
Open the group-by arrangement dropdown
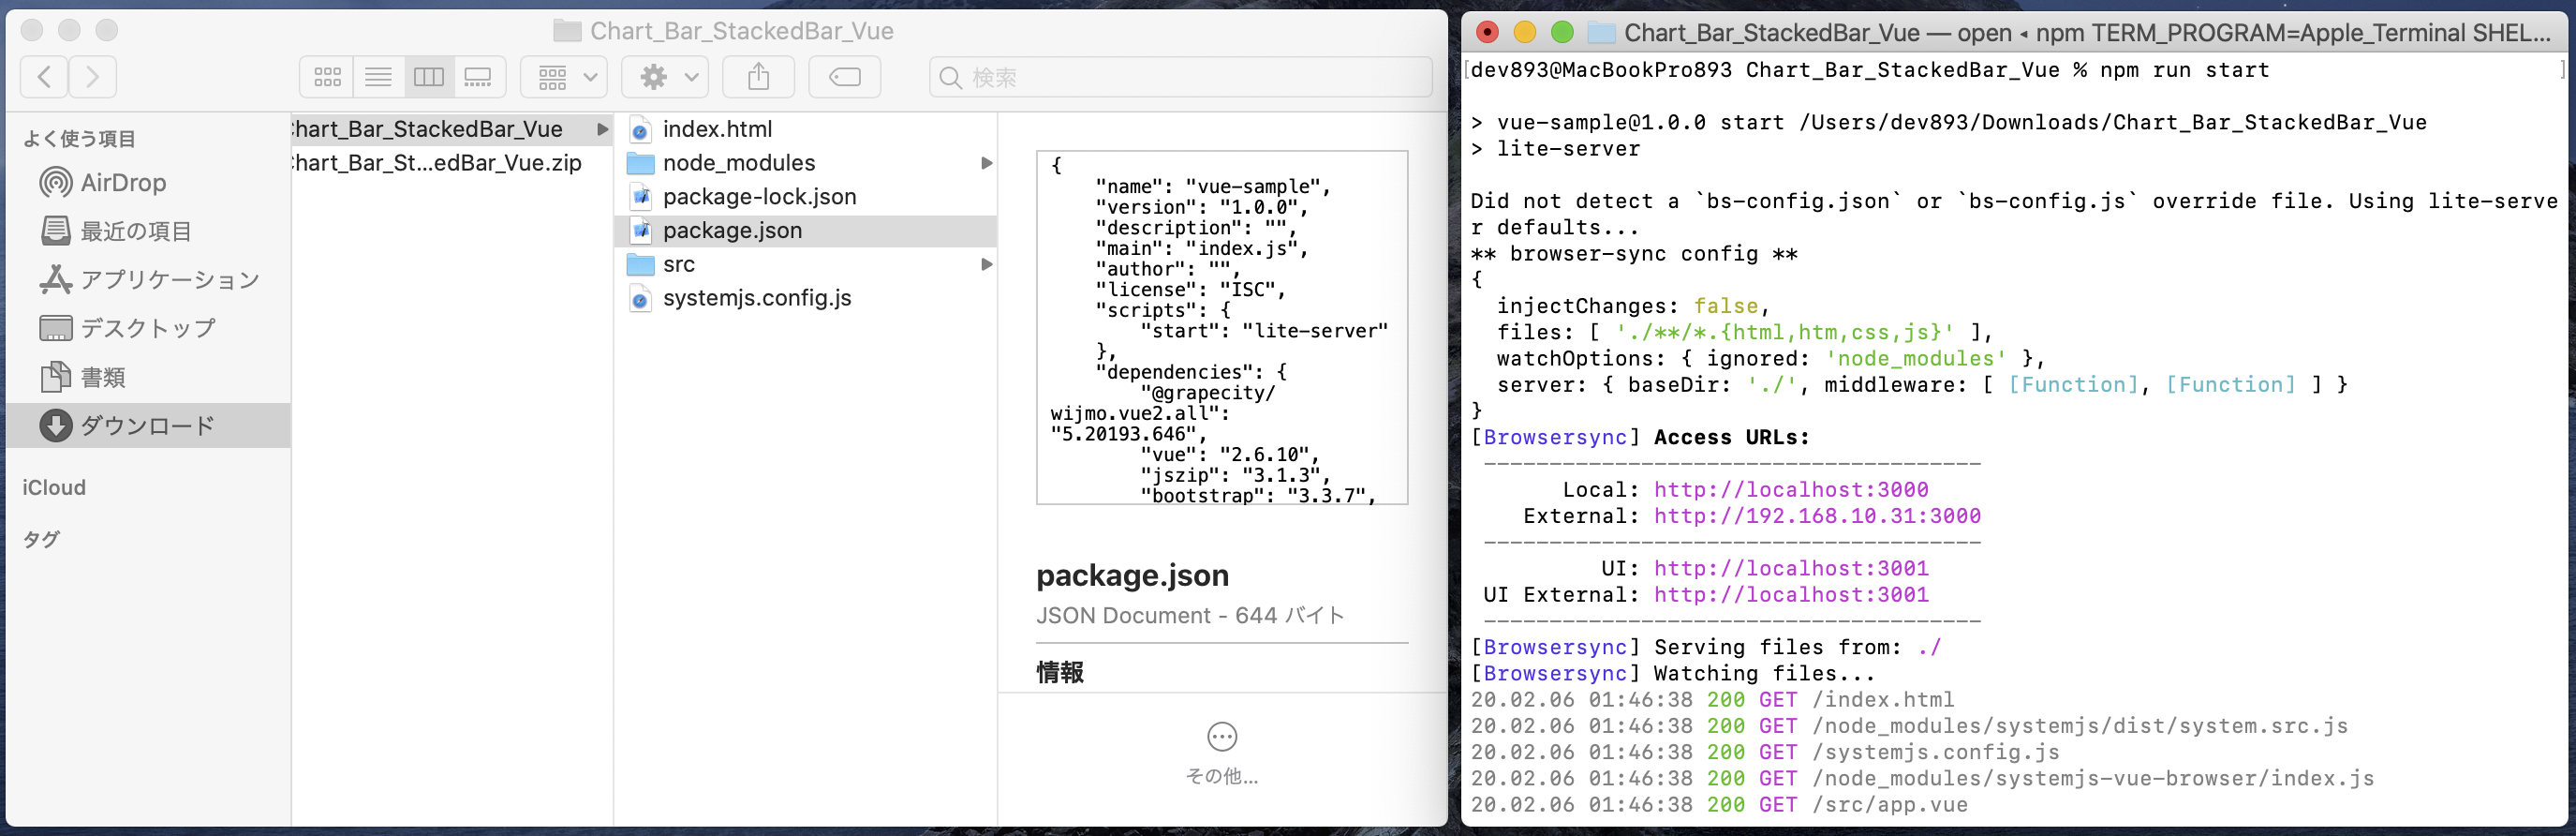tap(565, 77)
